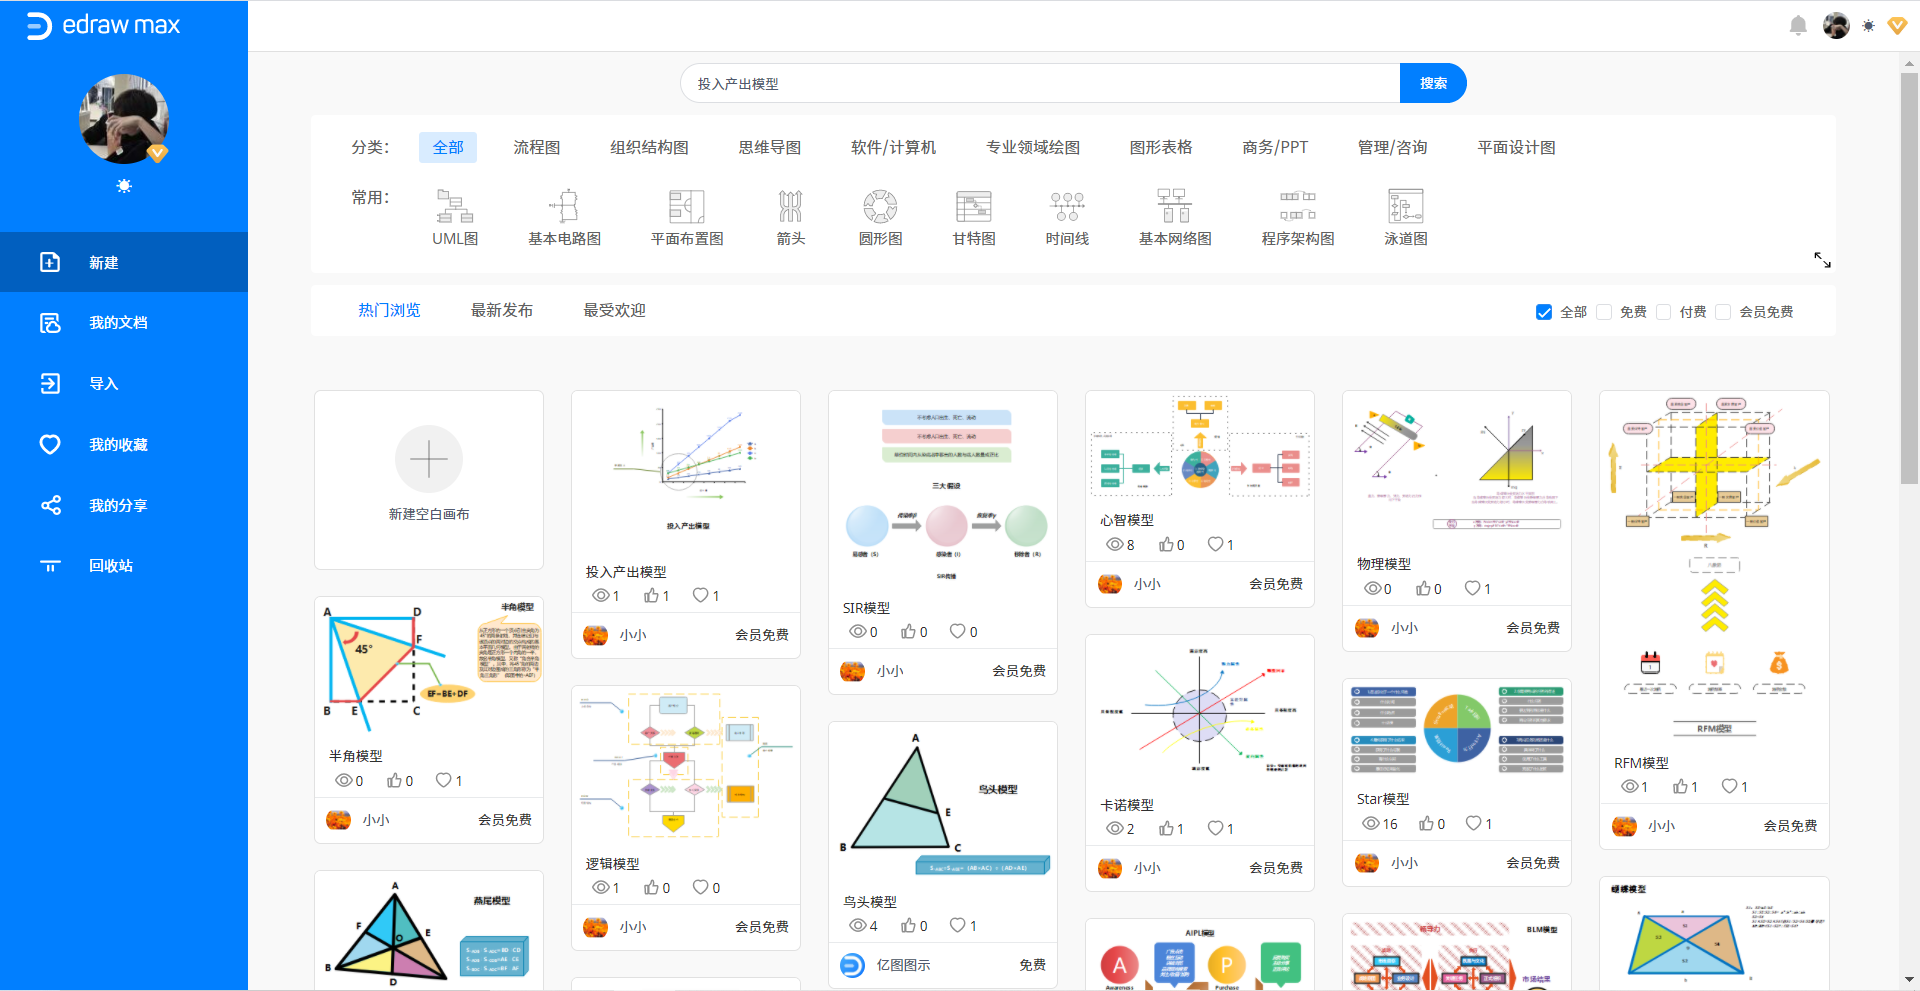Viewport: 1920px width, 991px height.
Task: Switch to 最受欢迎 tab
Action: click(615, 311)
